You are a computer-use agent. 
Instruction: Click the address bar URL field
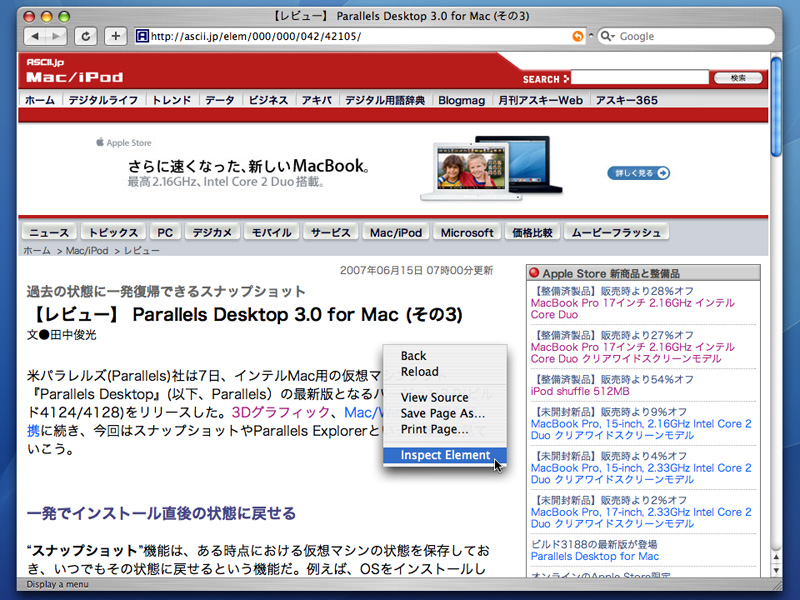click(360, 36)
